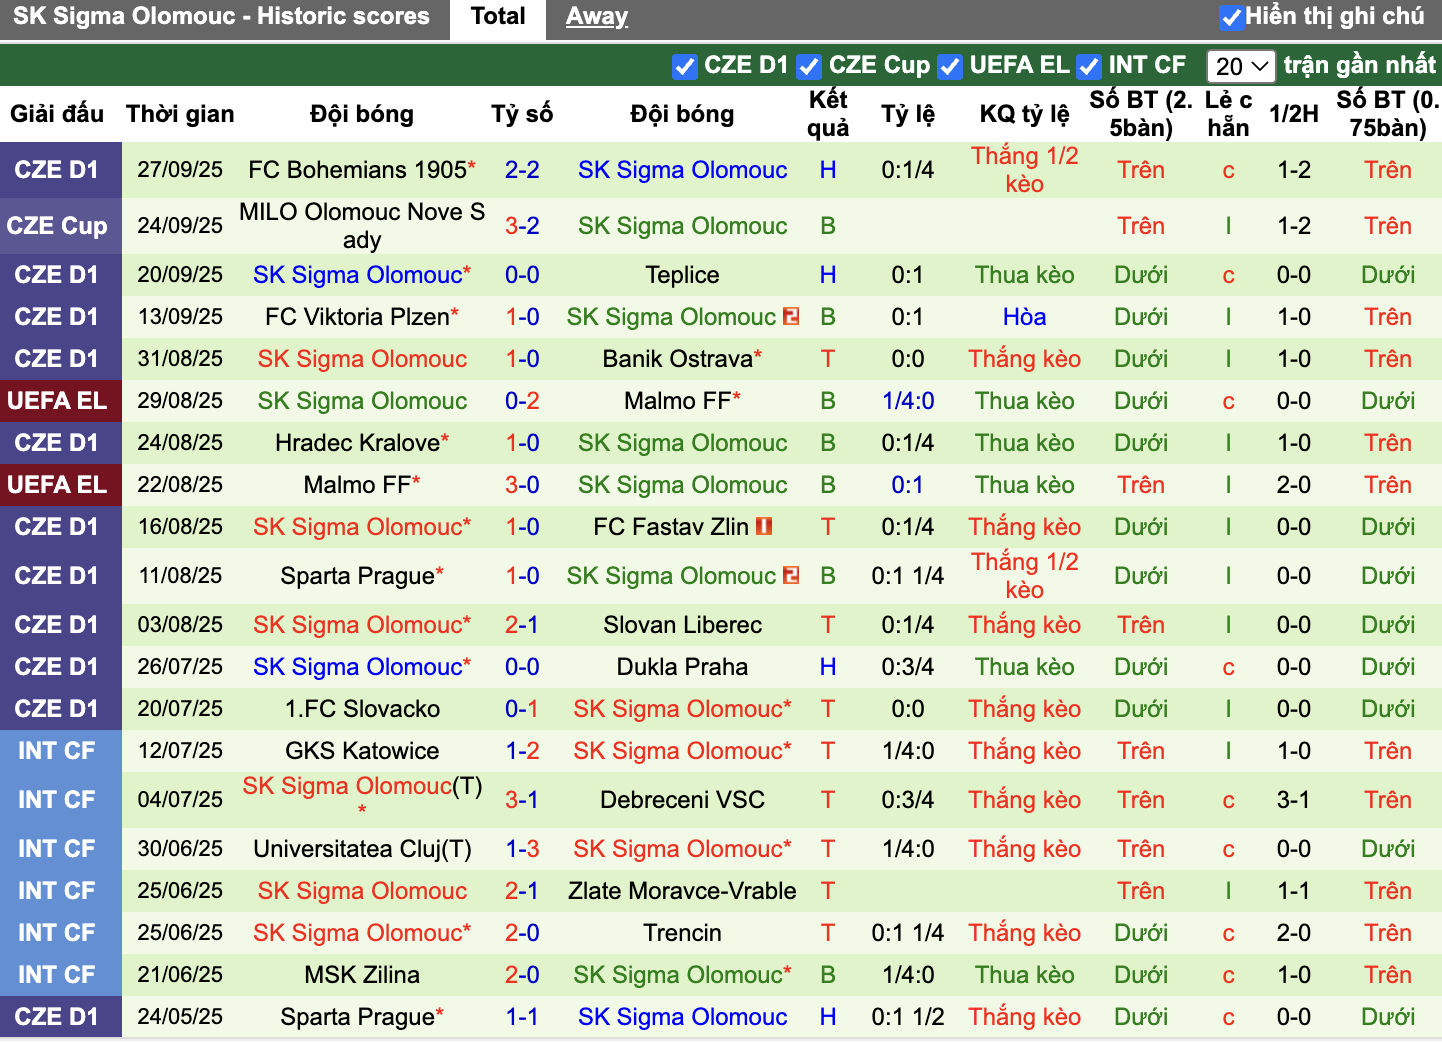Image resolution: width=1442 pixels, height=1044 pixels.
Task: Click the 0:1 1/2 odds in 24/05/25 row
Action: pos(908,1017)
